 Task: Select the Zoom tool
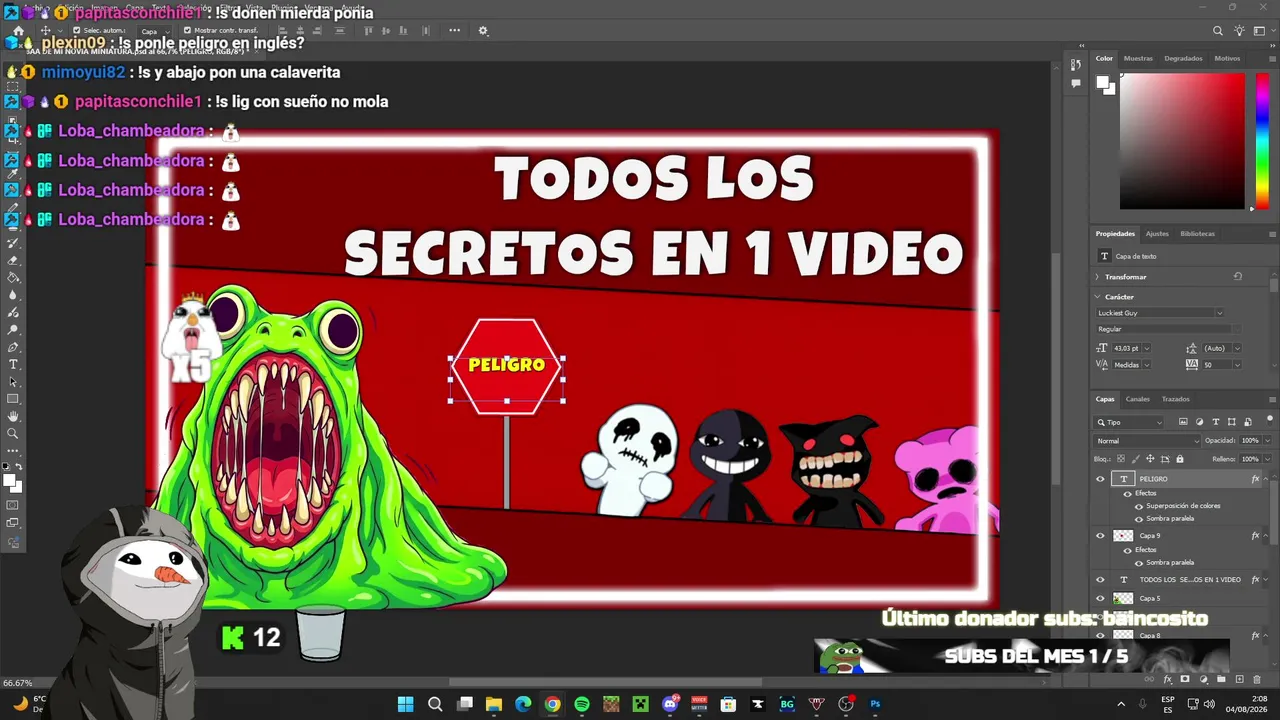coord(13,434)
